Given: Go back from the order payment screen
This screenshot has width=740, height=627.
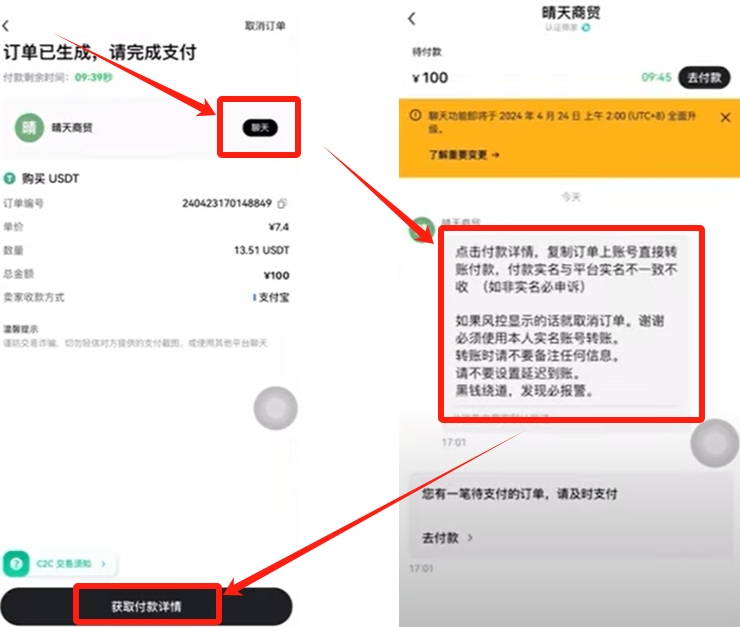Looking at the screenshot, I should pos(6,26).
